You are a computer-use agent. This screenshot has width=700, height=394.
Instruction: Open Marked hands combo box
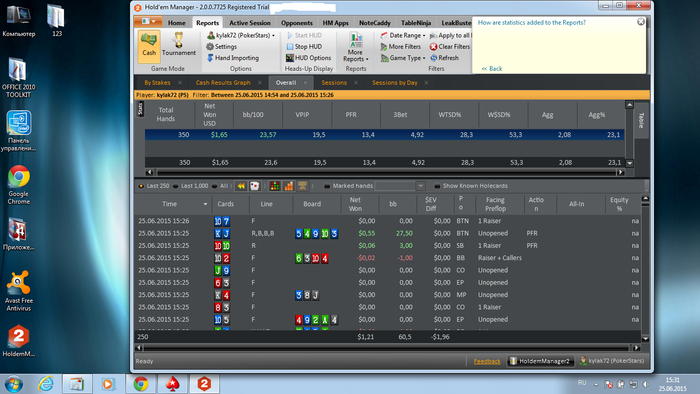pos(400,186)
